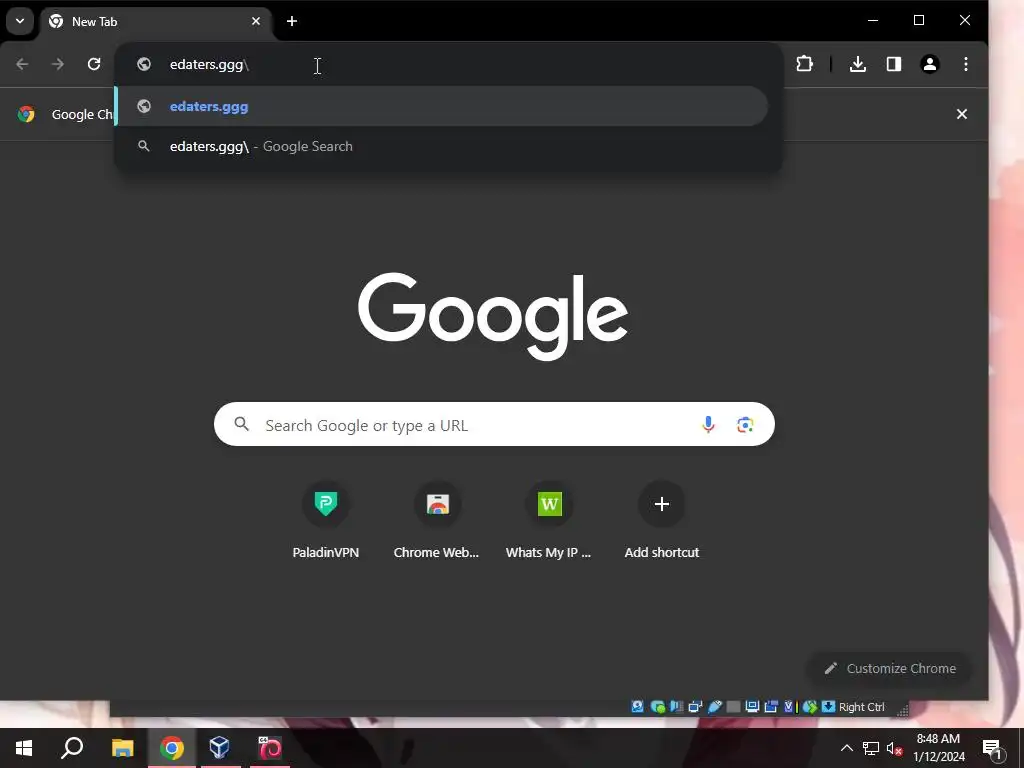1024x768 pixels.
Task: Start voice search with microphone icon
Action: (708, 424)
